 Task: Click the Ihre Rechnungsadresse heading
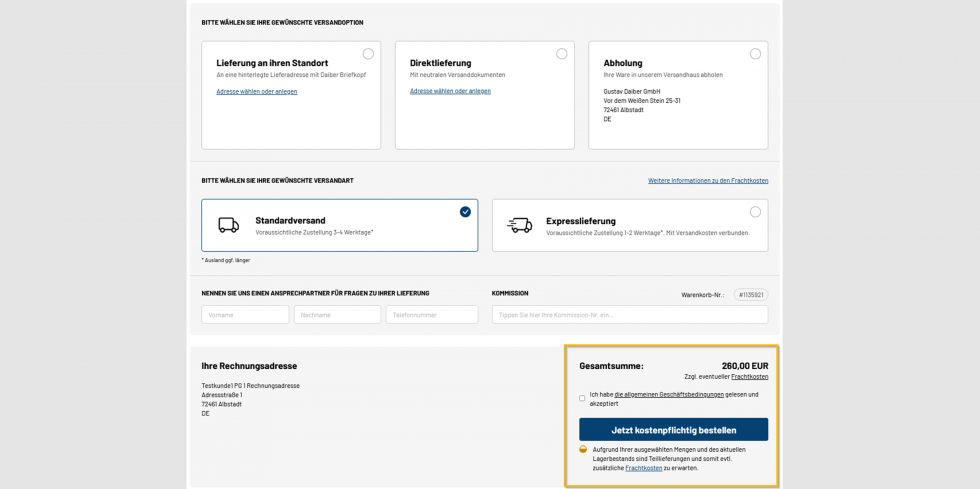click(x=249, y=366)
